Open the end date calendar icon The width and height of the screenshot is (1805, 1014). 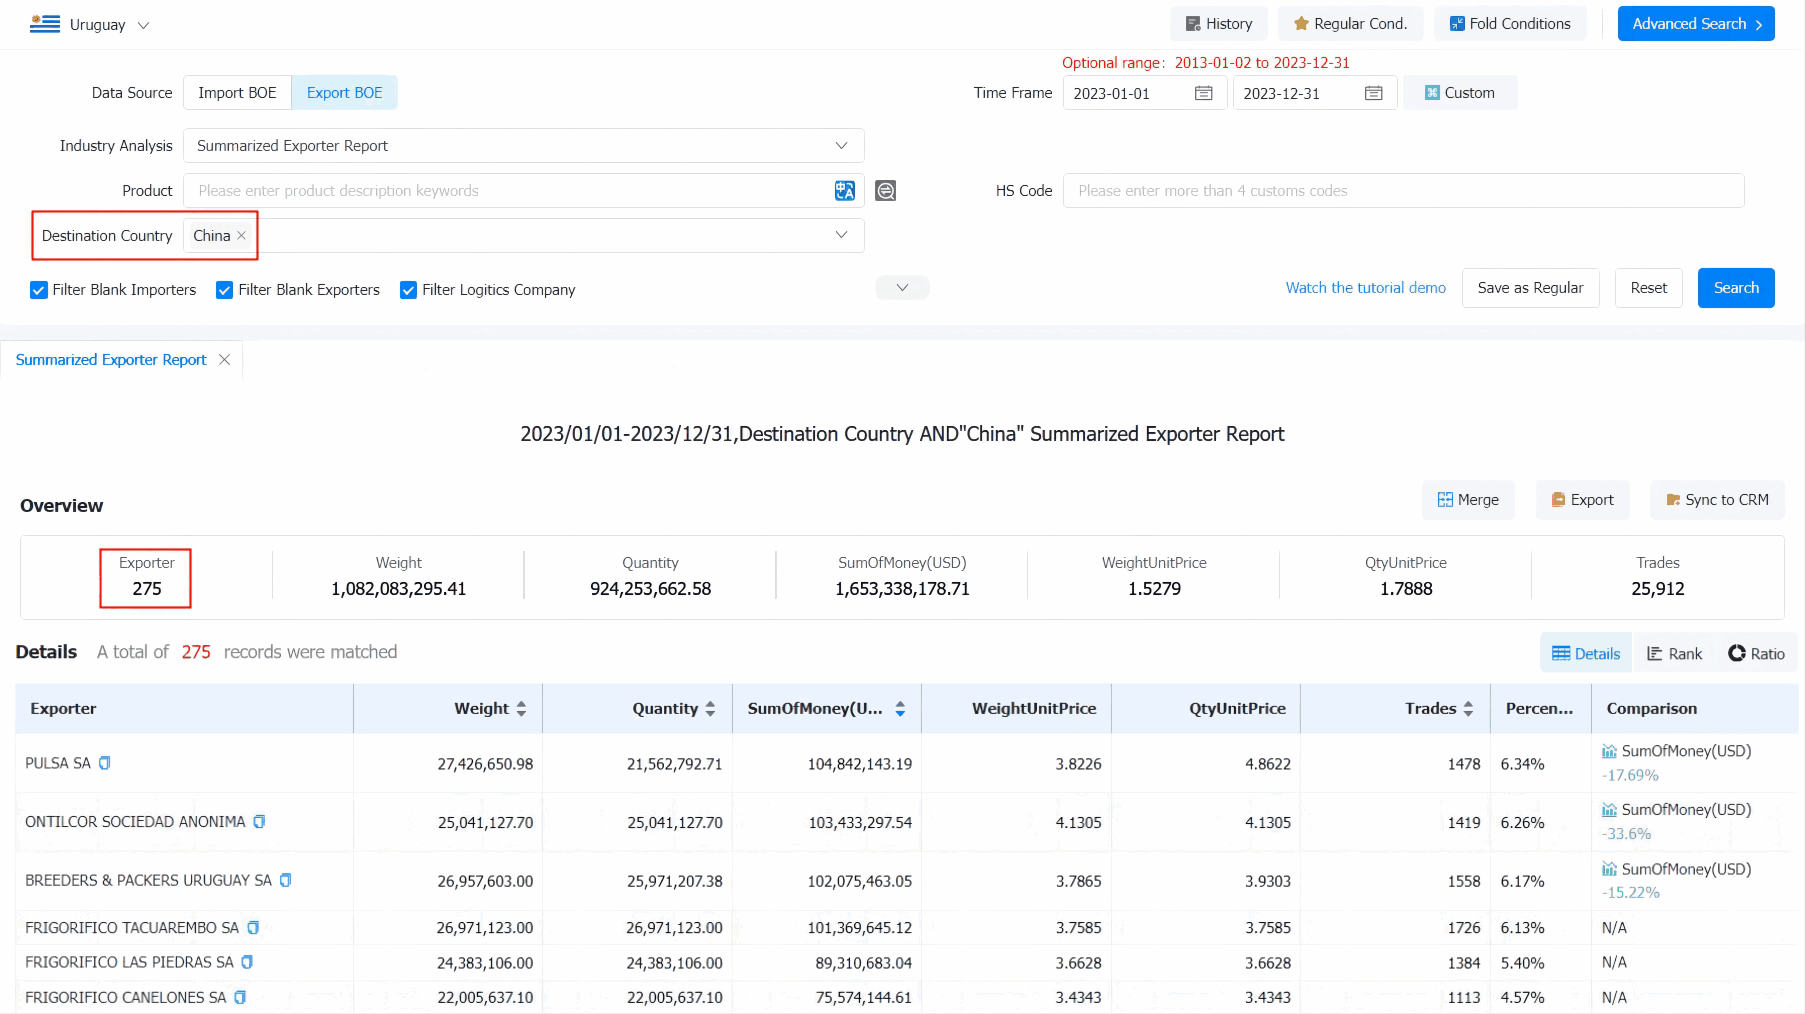pos(1374,93)
